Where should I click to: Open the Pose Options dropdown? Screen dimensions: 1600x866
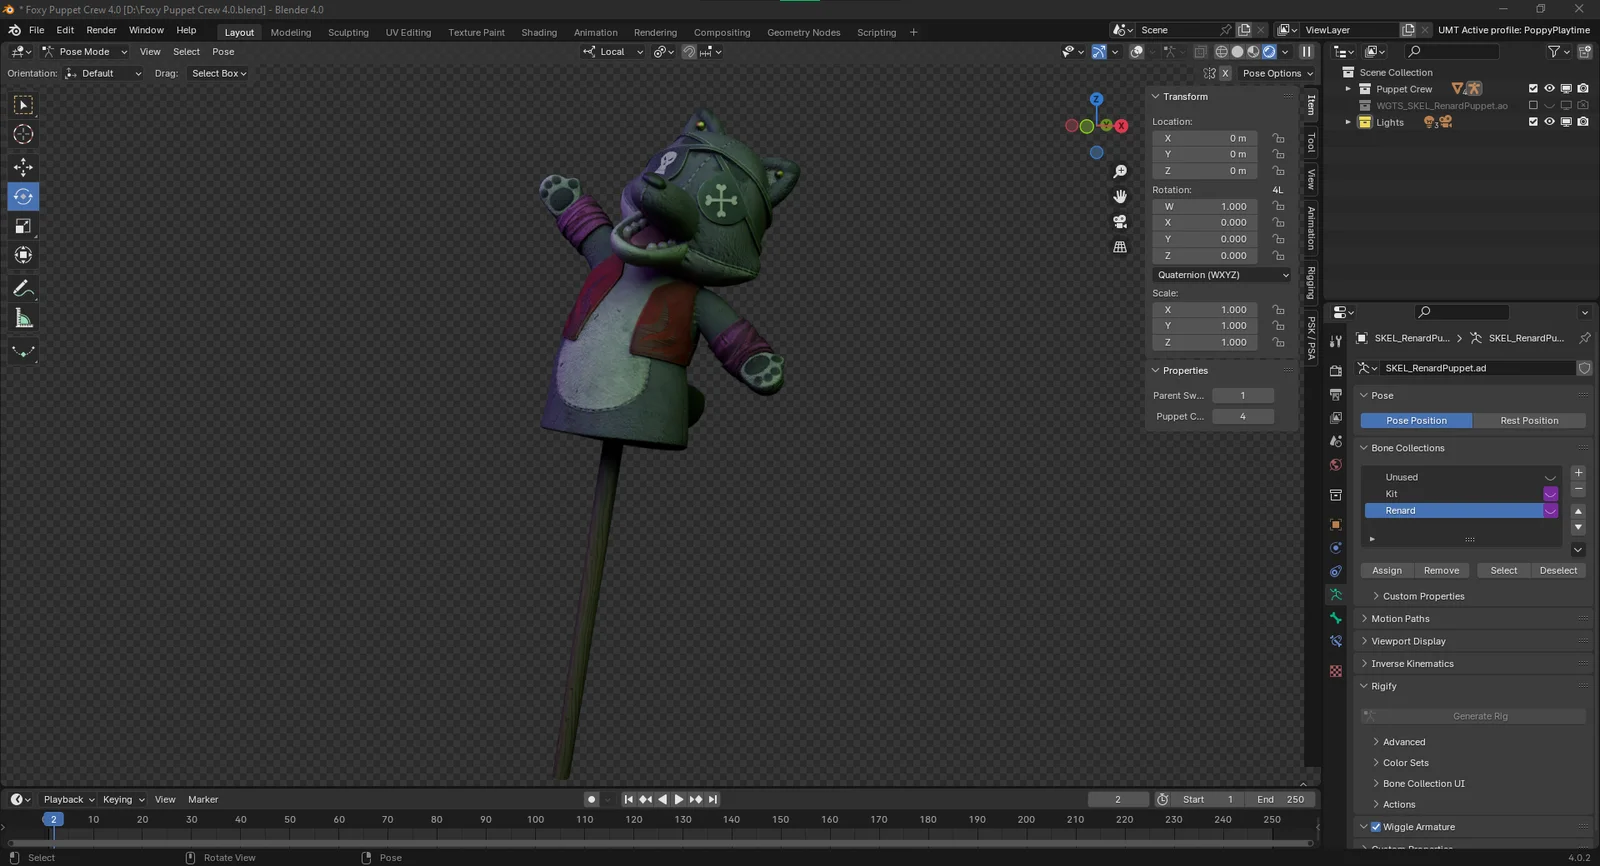click(1278, 73)
